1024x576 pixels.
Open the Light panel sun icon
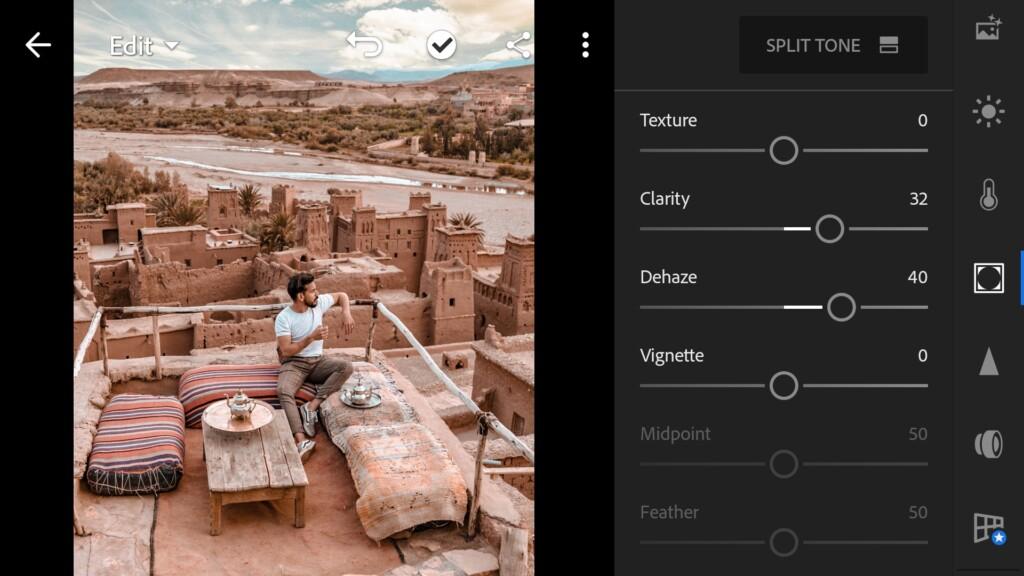(x=988, y=112)
